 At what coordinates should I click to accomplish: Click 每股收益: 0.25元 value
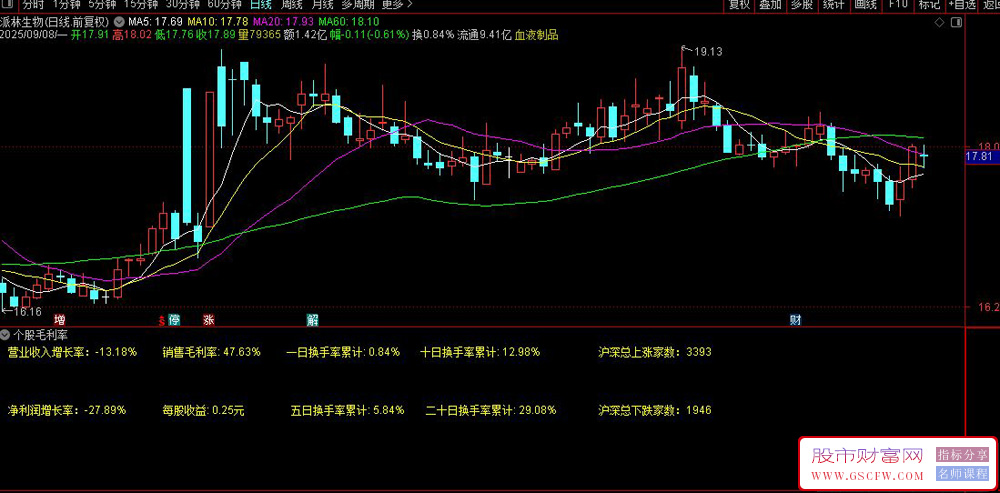click(203, 410)
